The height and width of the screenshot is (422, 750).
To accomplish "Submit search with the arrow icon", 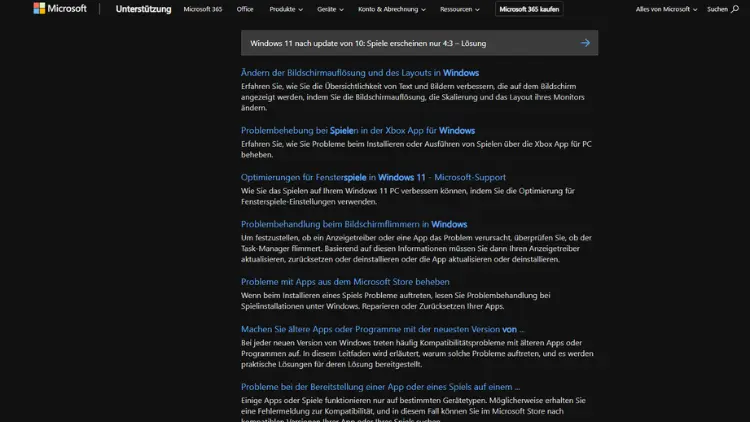I will pyautogui.click(x=585, y=43).
